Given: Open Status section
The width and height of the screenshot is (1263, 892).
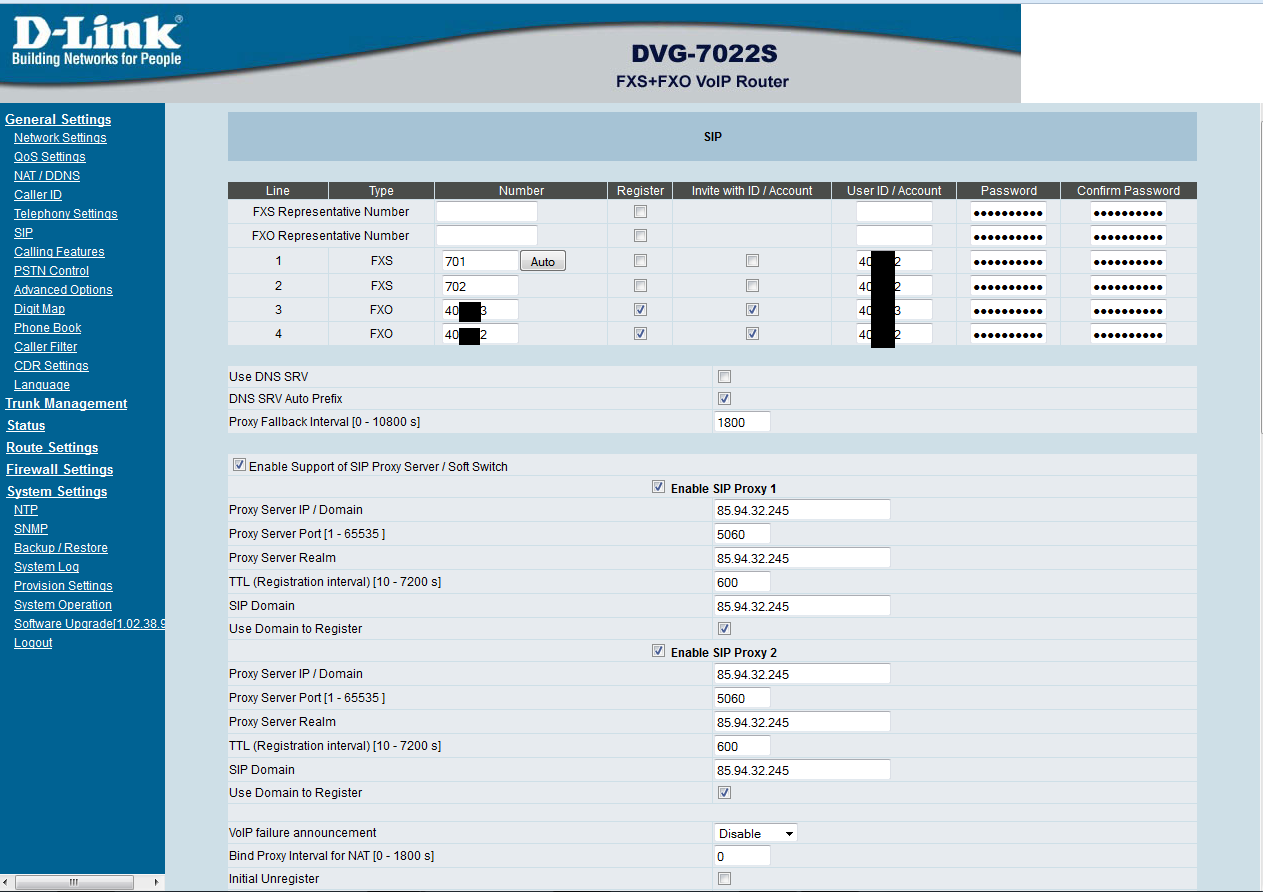Looking at the screenshot, I should coord(26,426).
